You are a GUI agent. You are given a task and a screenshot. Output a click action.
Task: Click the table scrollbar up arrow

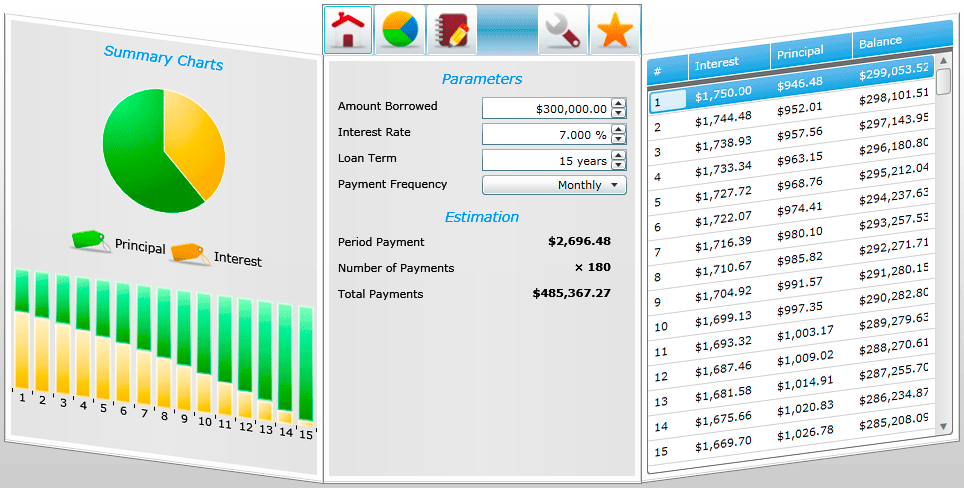(x=944, y=61)
